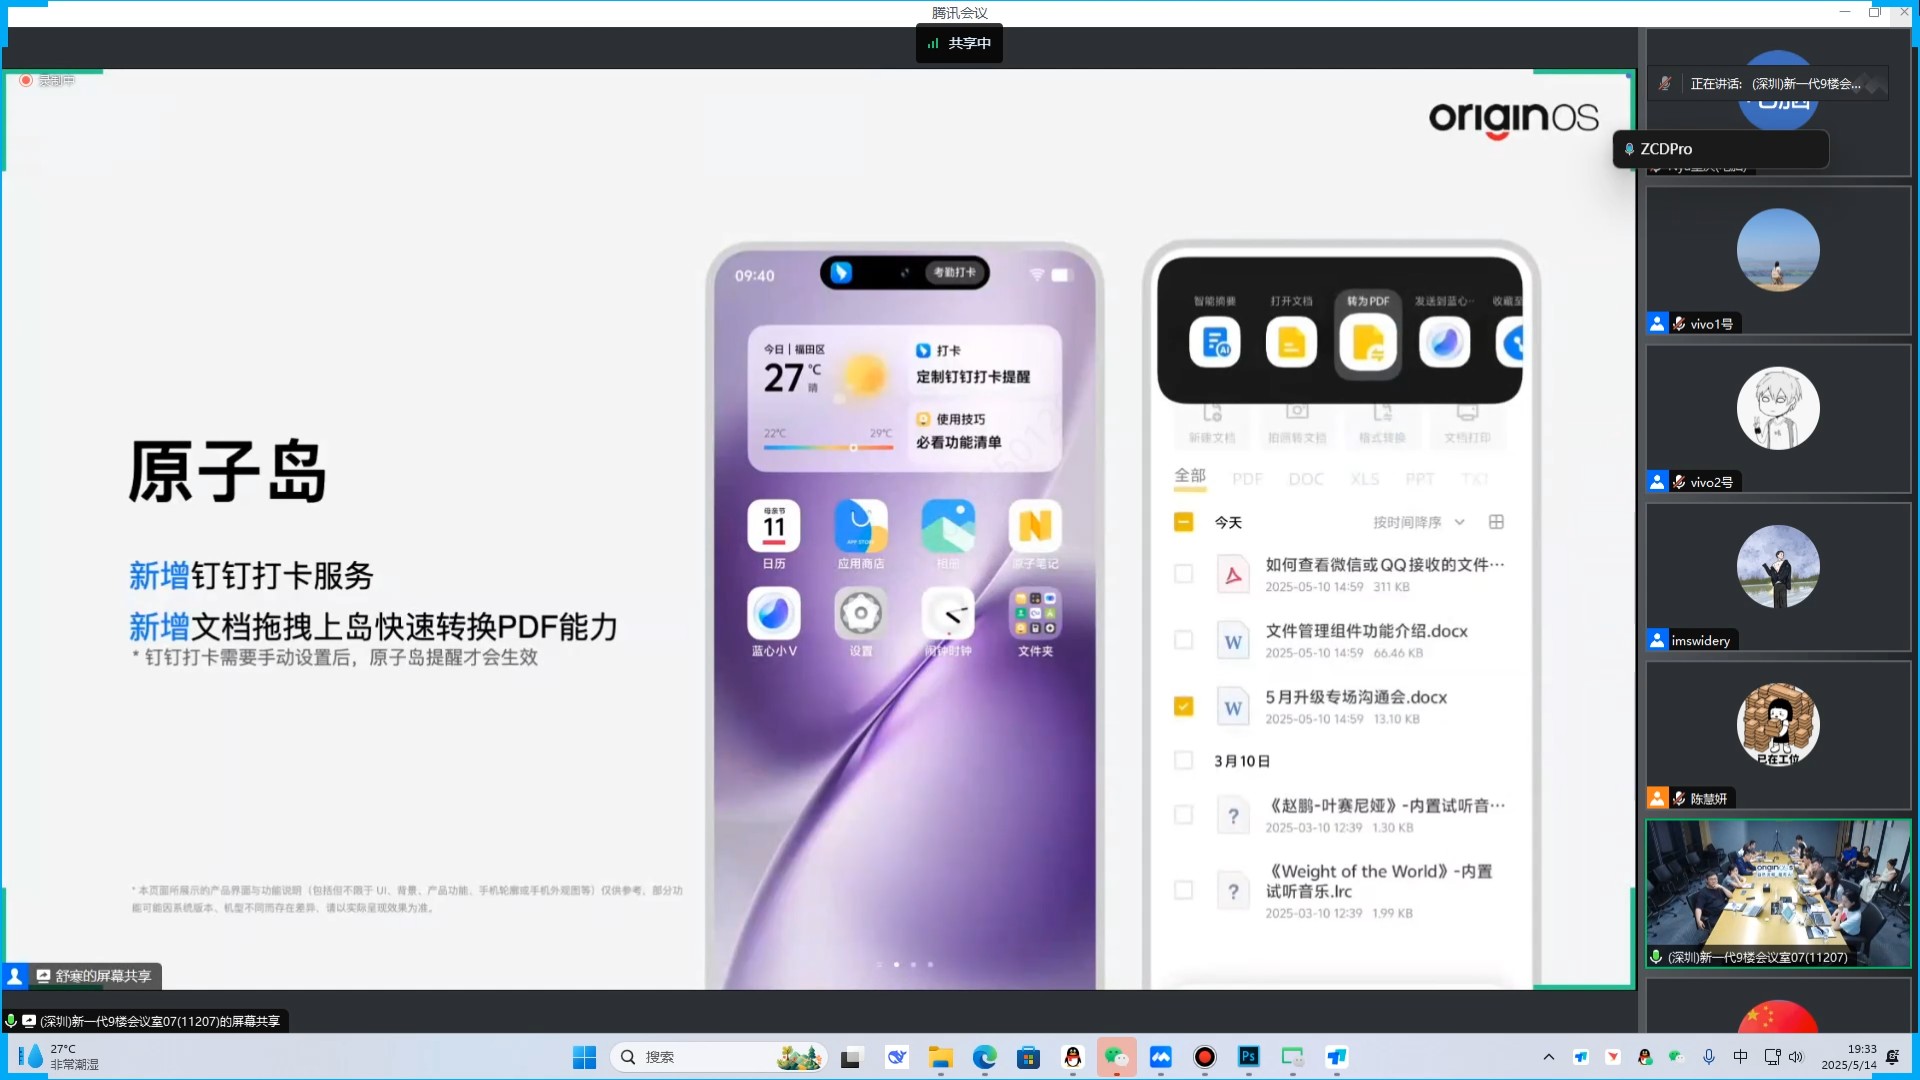Screen dimensions: 1920x1080
Task: Click the 应用商店 app icon on the slide
Action: click(861, 526)
